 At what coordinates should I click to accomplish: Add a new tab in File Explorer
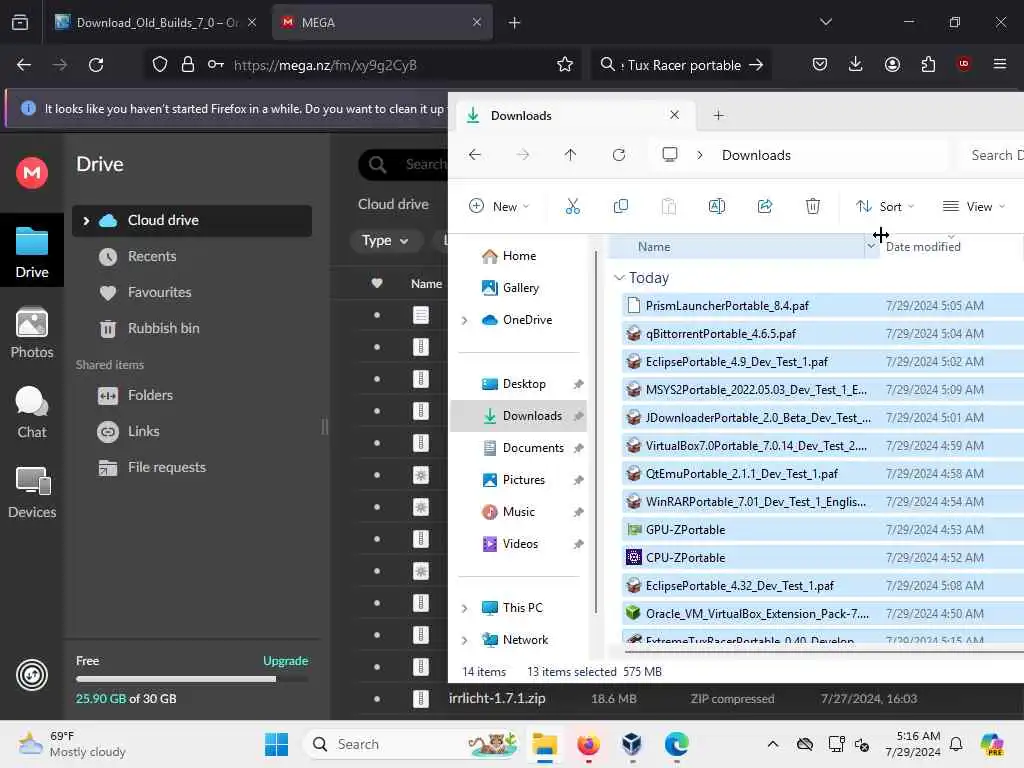click(718, 116)
